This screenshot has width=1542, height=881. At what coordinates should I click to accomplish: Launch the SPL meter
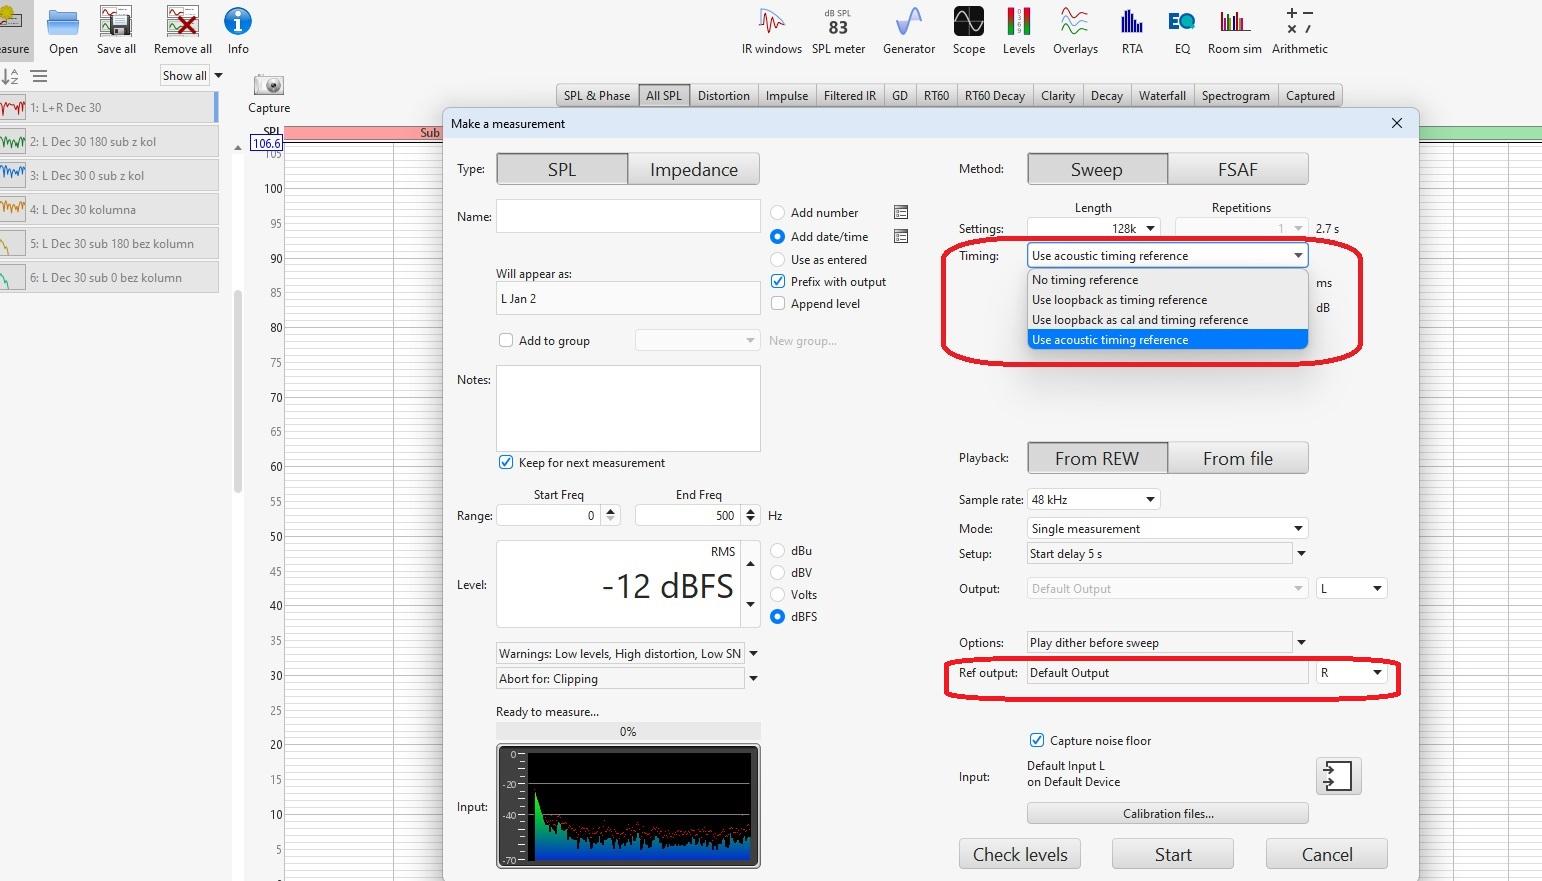(x=838, y=30)
